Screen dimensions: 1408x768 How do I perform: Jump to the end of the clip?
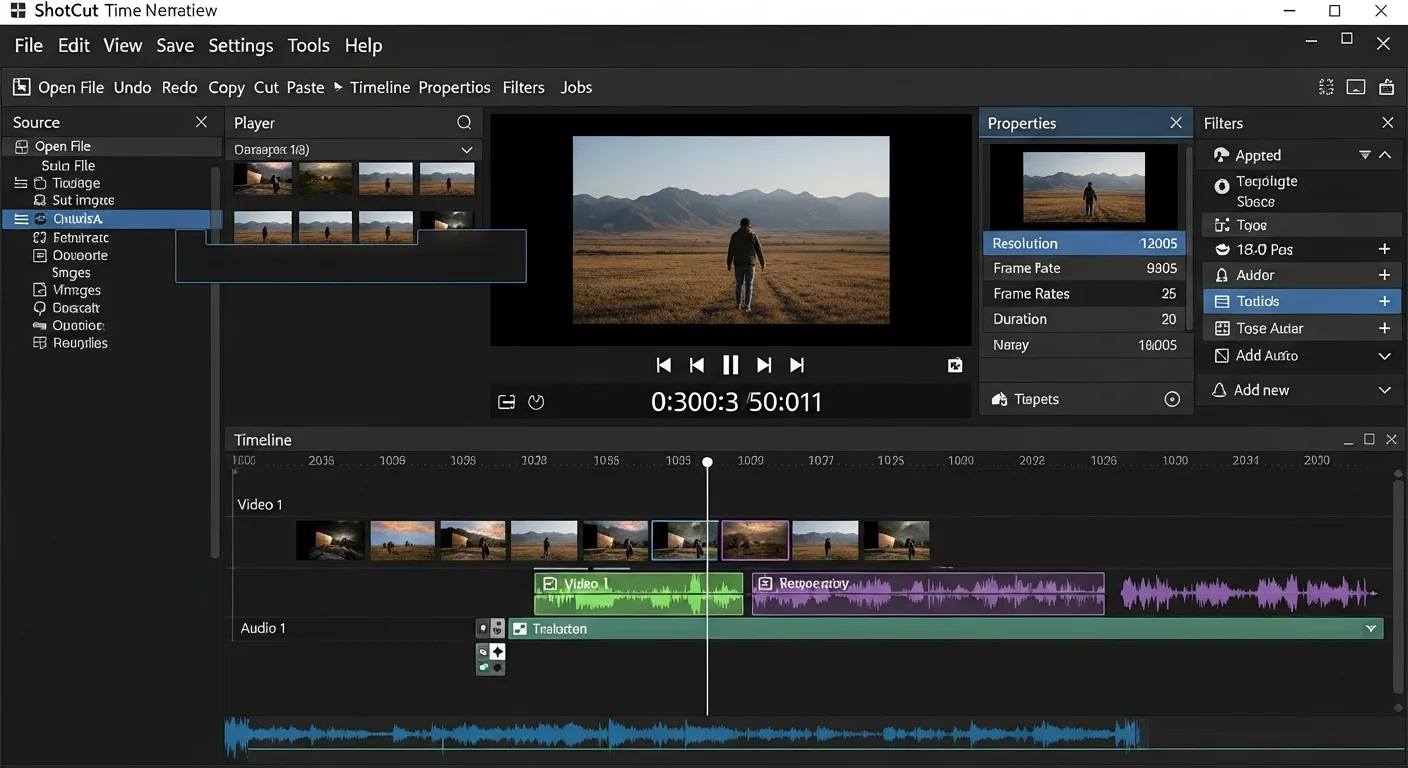tap(797, 365)
